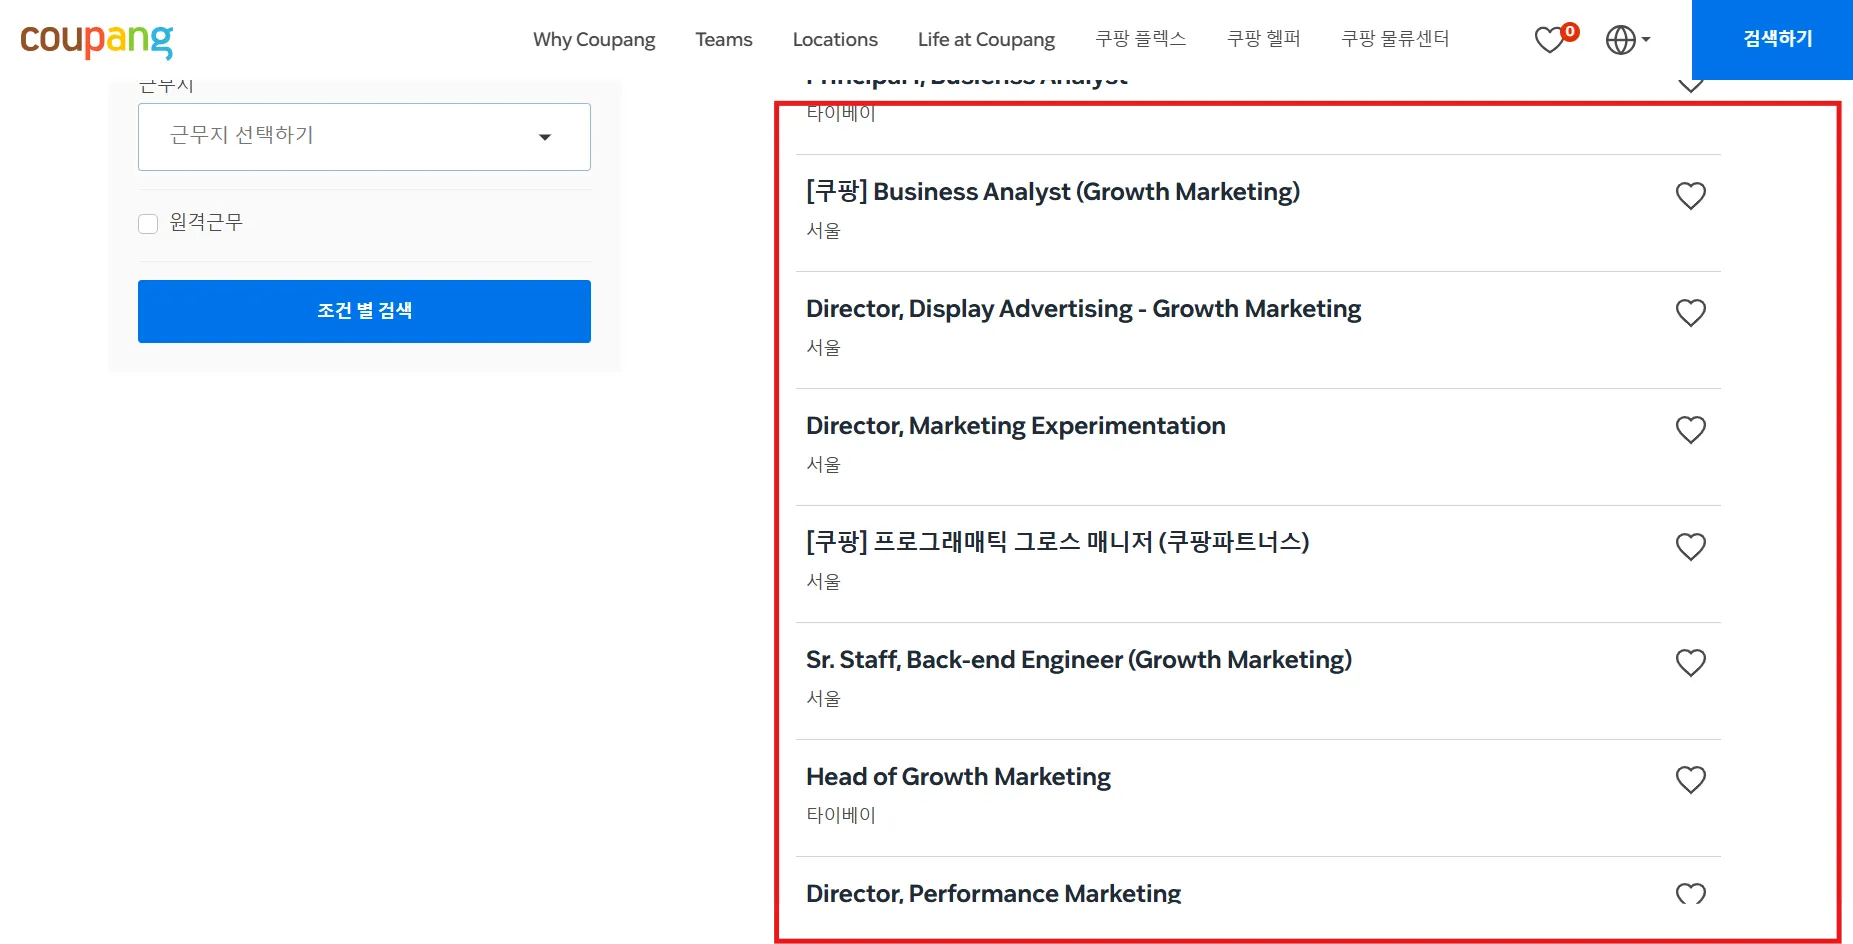Image resolution: width=1853 pixels, height=944 pixels.
Task: Open 쿠팡 플렉스 menu item
Action: tap(1141, 39)
